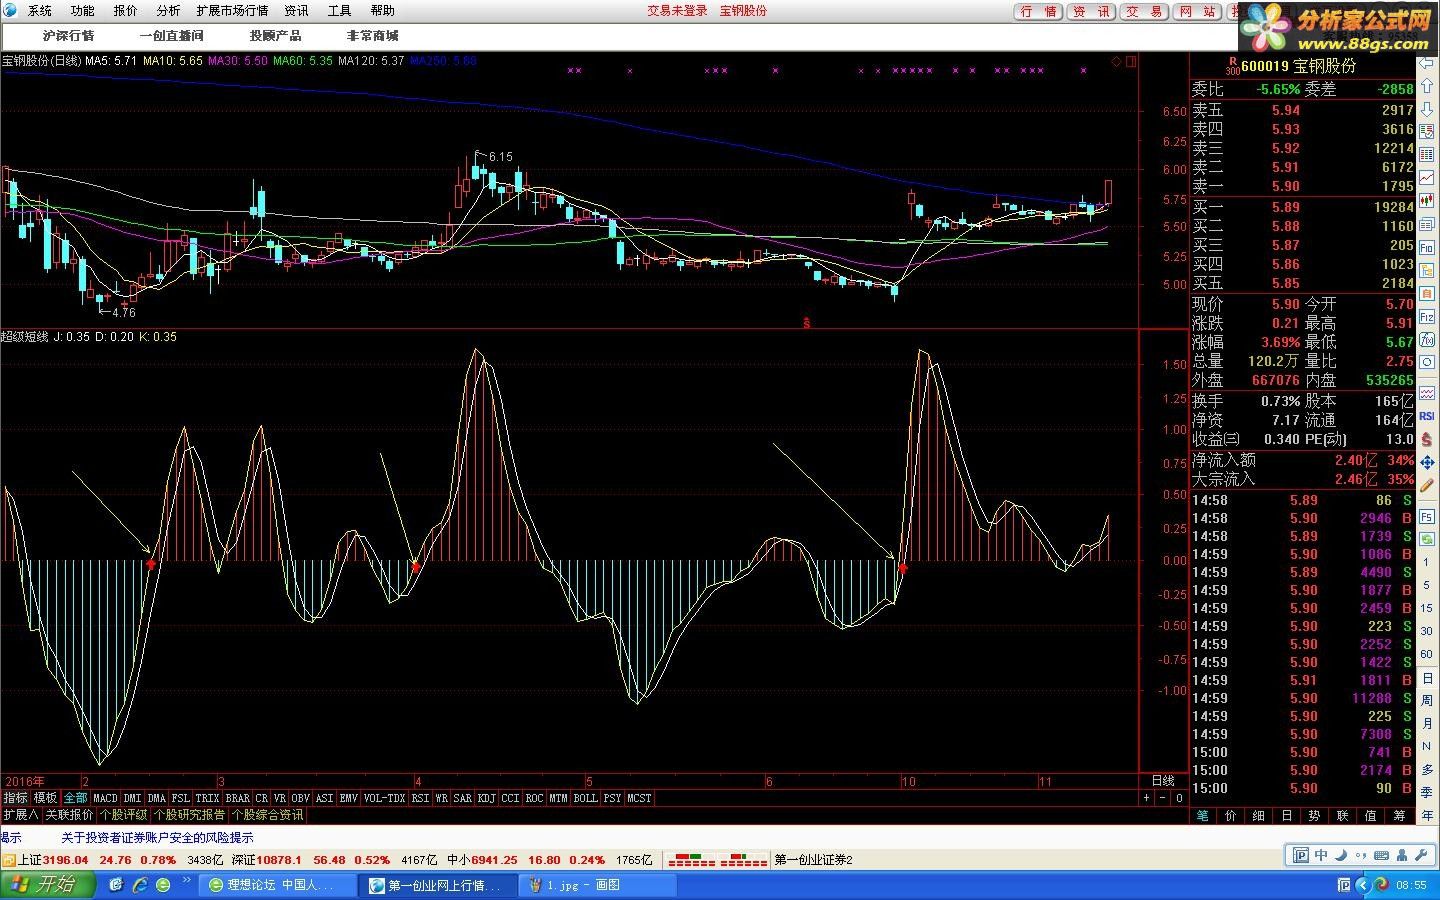
Task: Click the 行情 button at top right
Action: [x=1038, y=12]
